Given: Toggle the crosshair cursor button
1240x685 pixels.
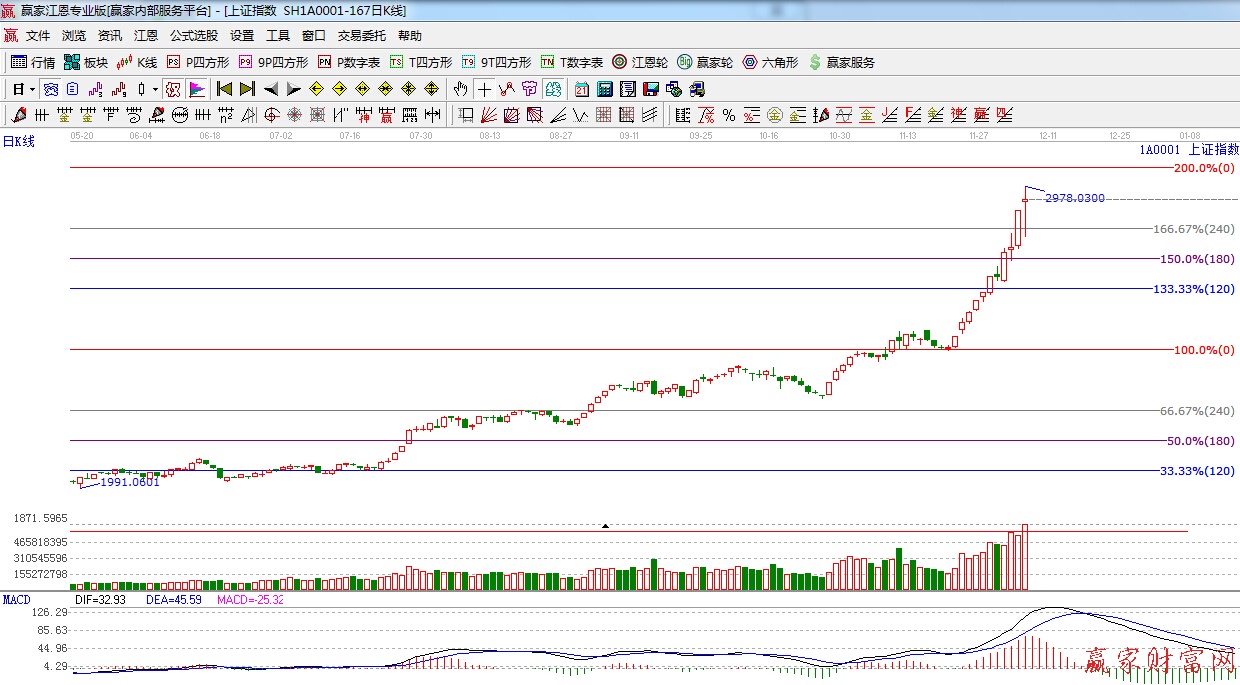Looking at the screenshot, I should [484, 89].
